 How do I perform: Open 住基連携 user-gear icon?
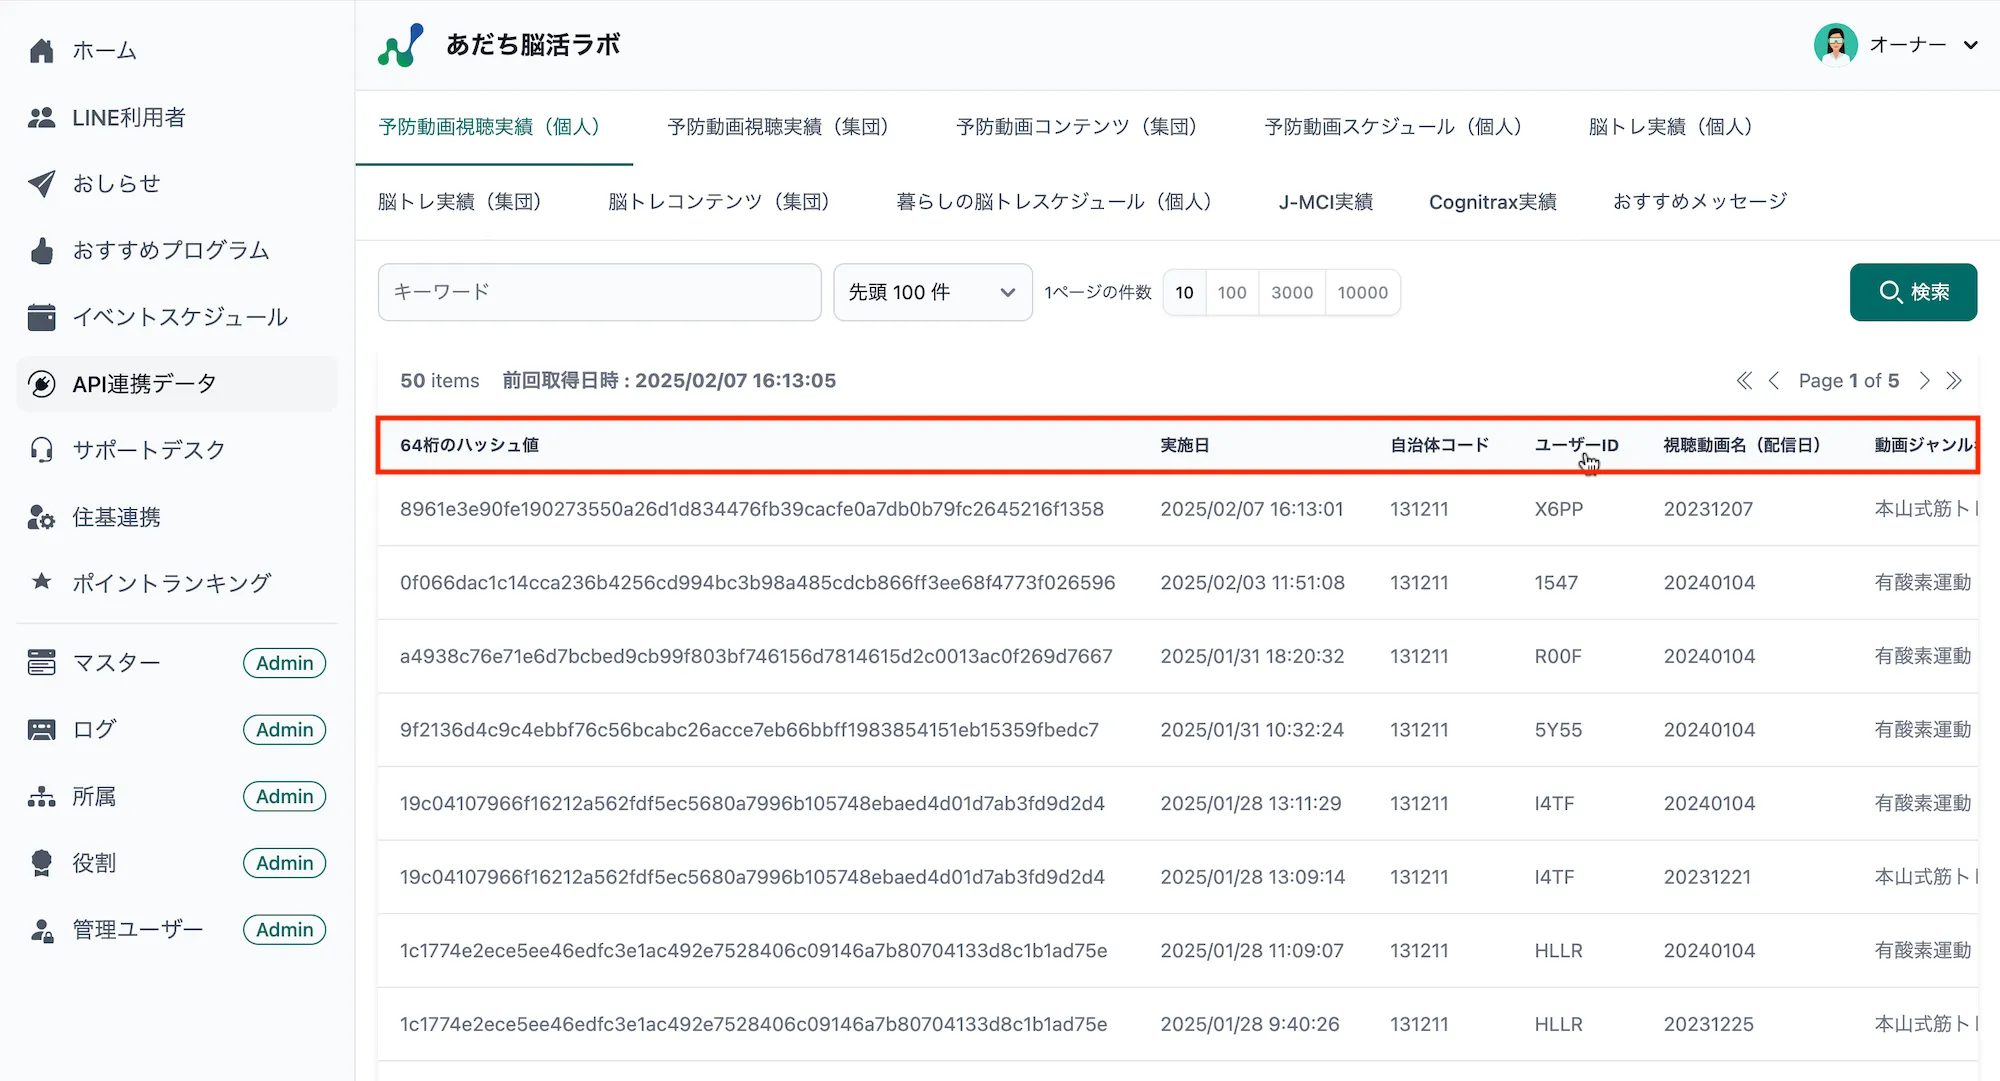(41, 517)
